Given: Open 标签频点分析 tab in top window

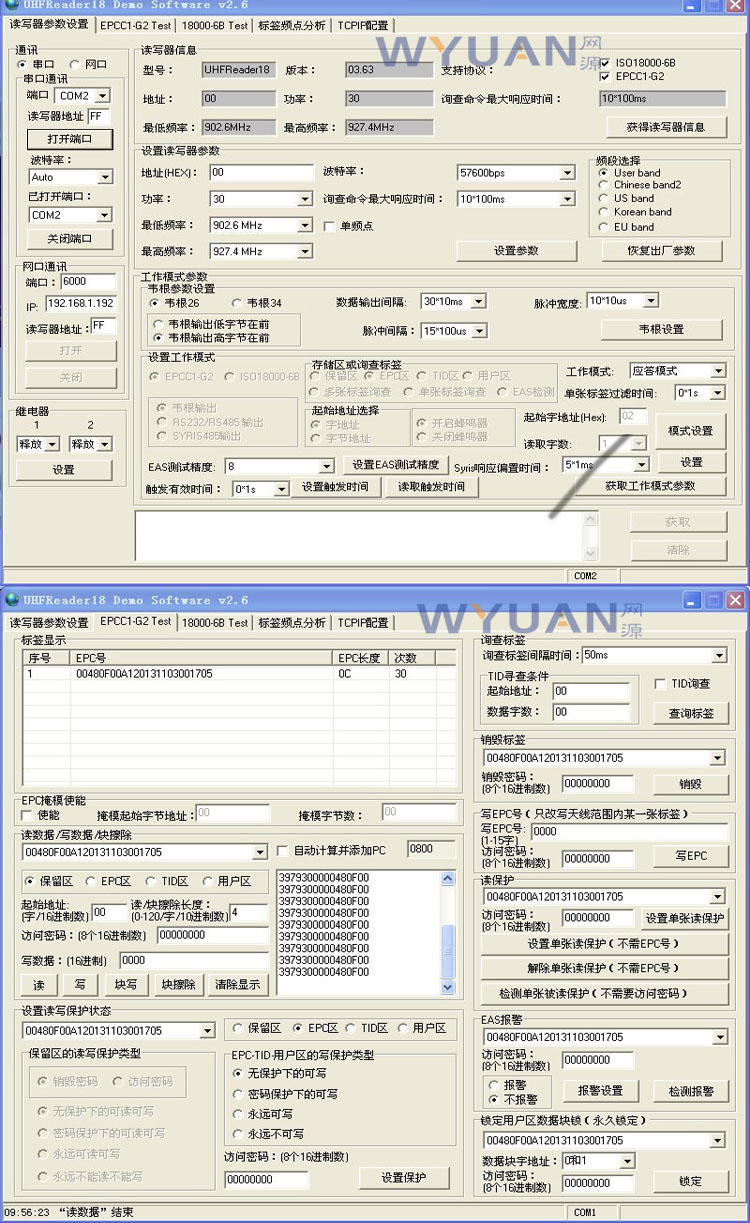Looking at the screenshot, I should click(x=291, y=25).
